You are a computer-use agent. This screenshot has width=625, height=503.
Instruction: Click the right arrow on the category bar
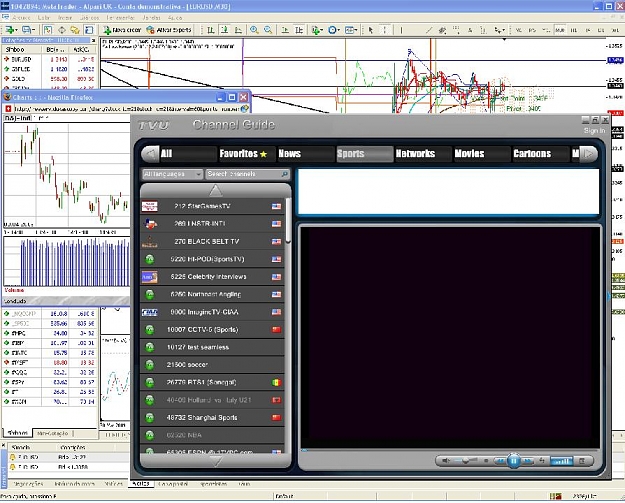pyautogui.click(x=589, y=154)
